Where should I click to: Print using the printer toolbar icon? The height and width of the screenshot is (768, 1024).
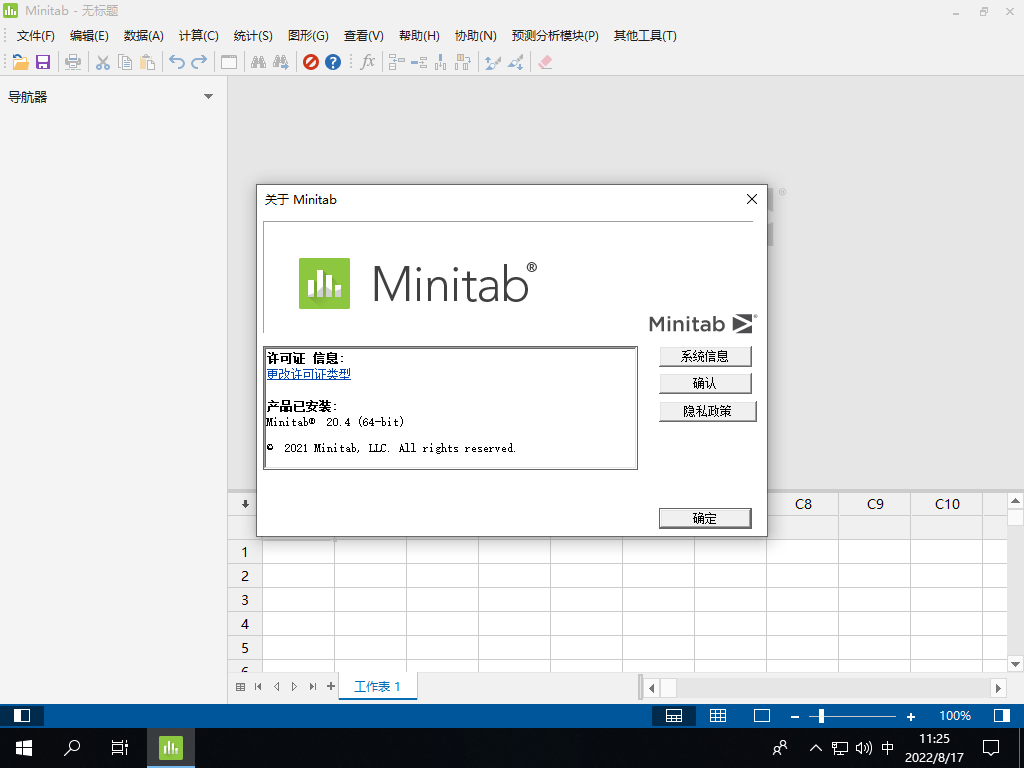coord(73,62)
